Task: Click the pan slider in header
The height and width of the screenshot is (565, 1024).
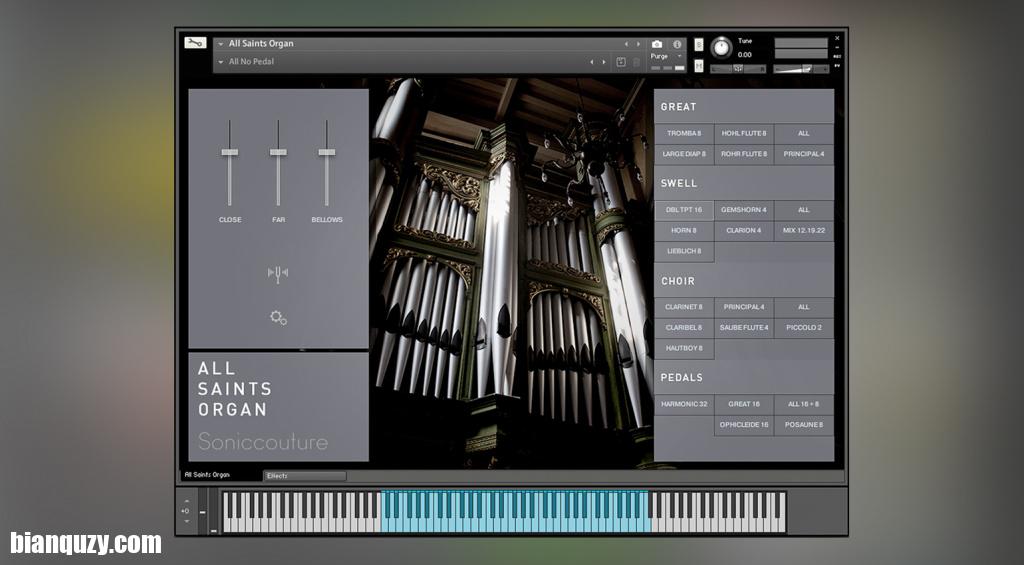Action: [738, 69]
